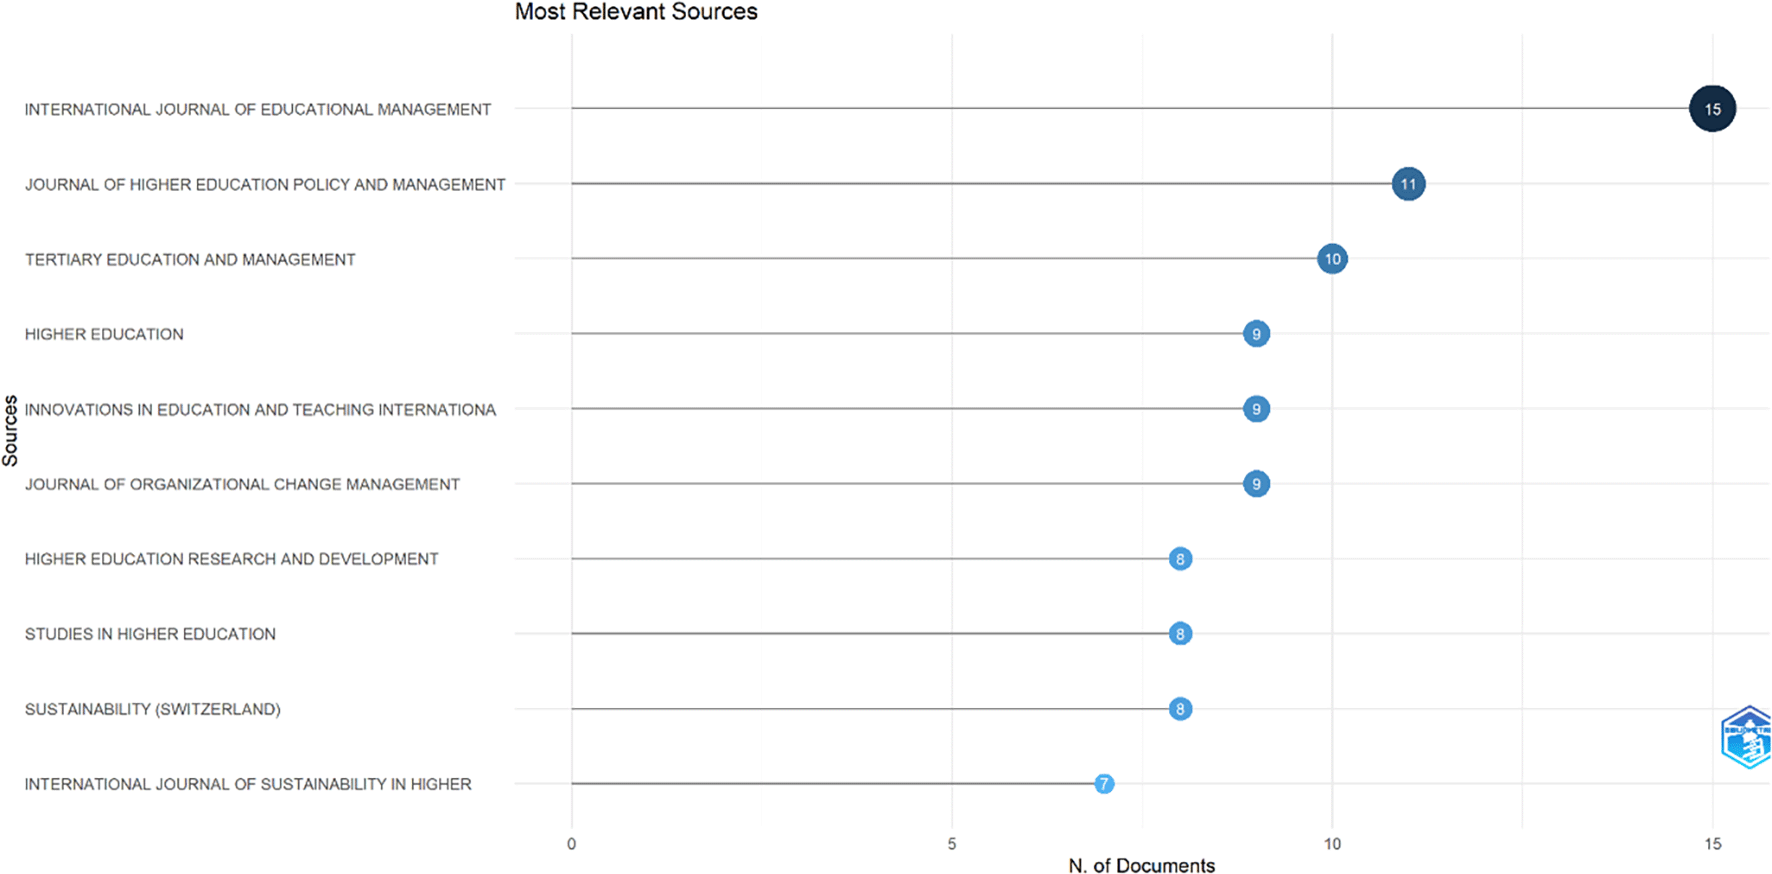The image size is (1772, 874).
Task: Select the Higher Education Research and Development label
Action: point(231,559)
